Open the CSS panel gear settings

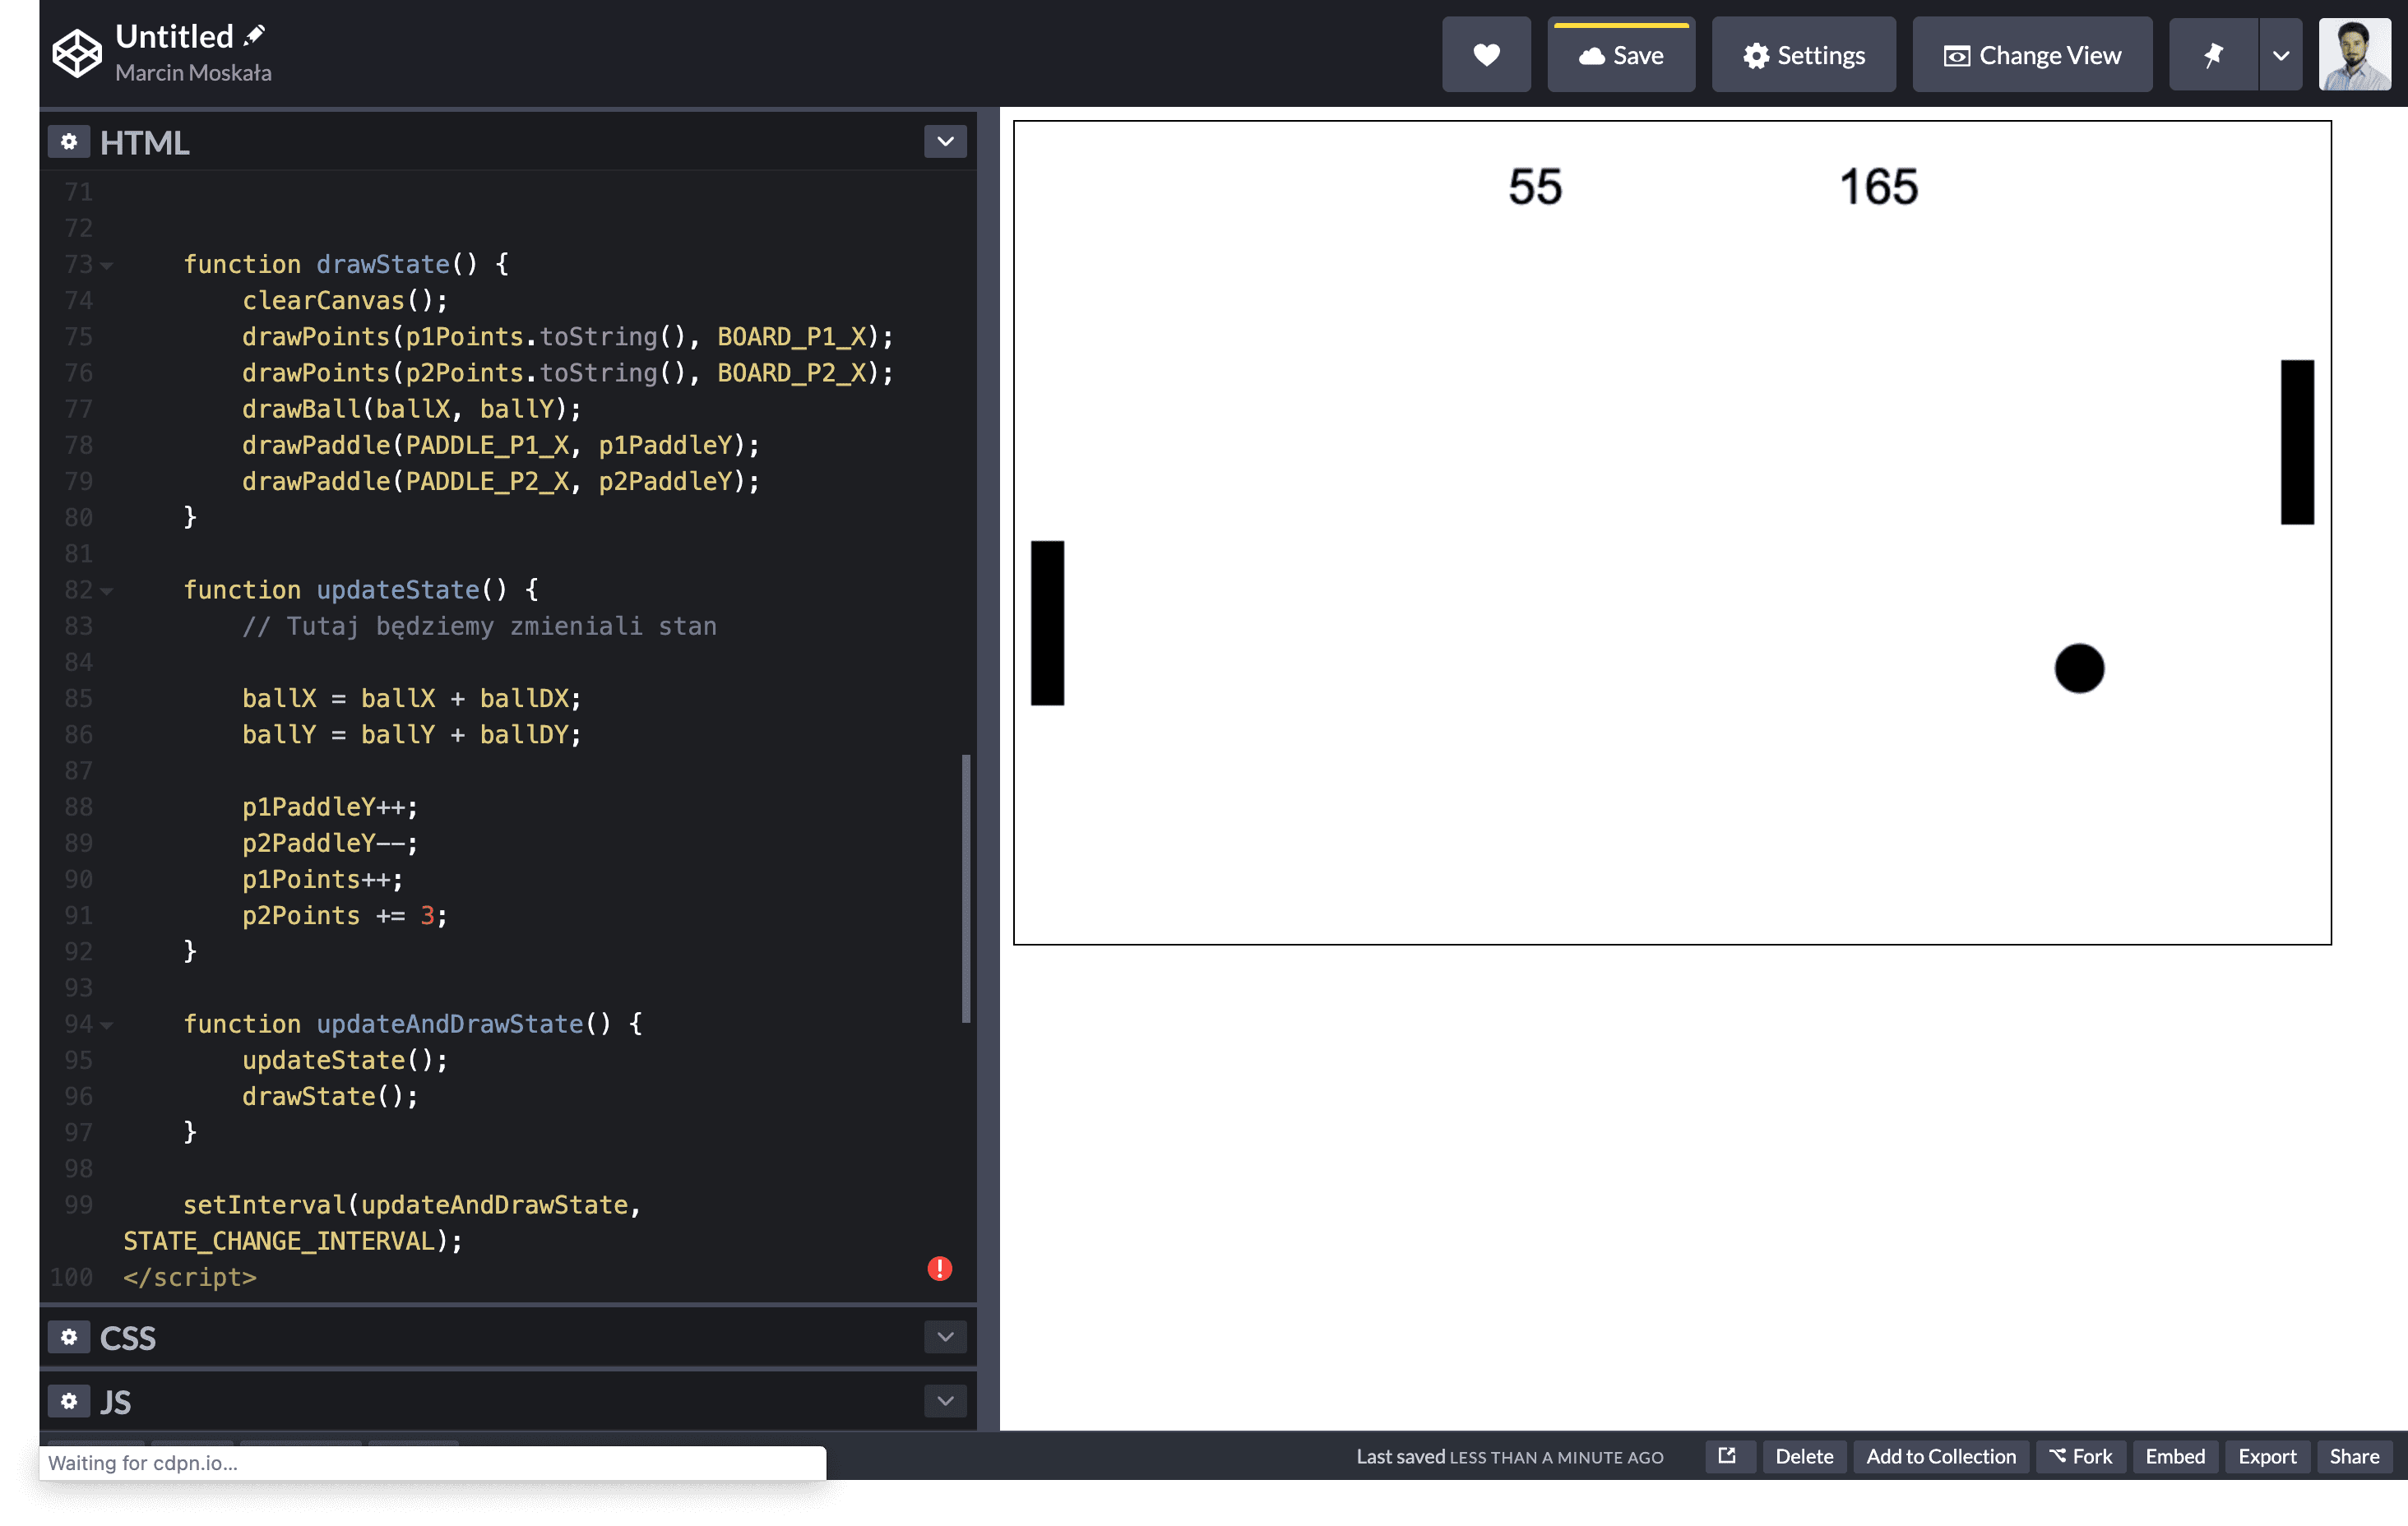point(68,1337)
